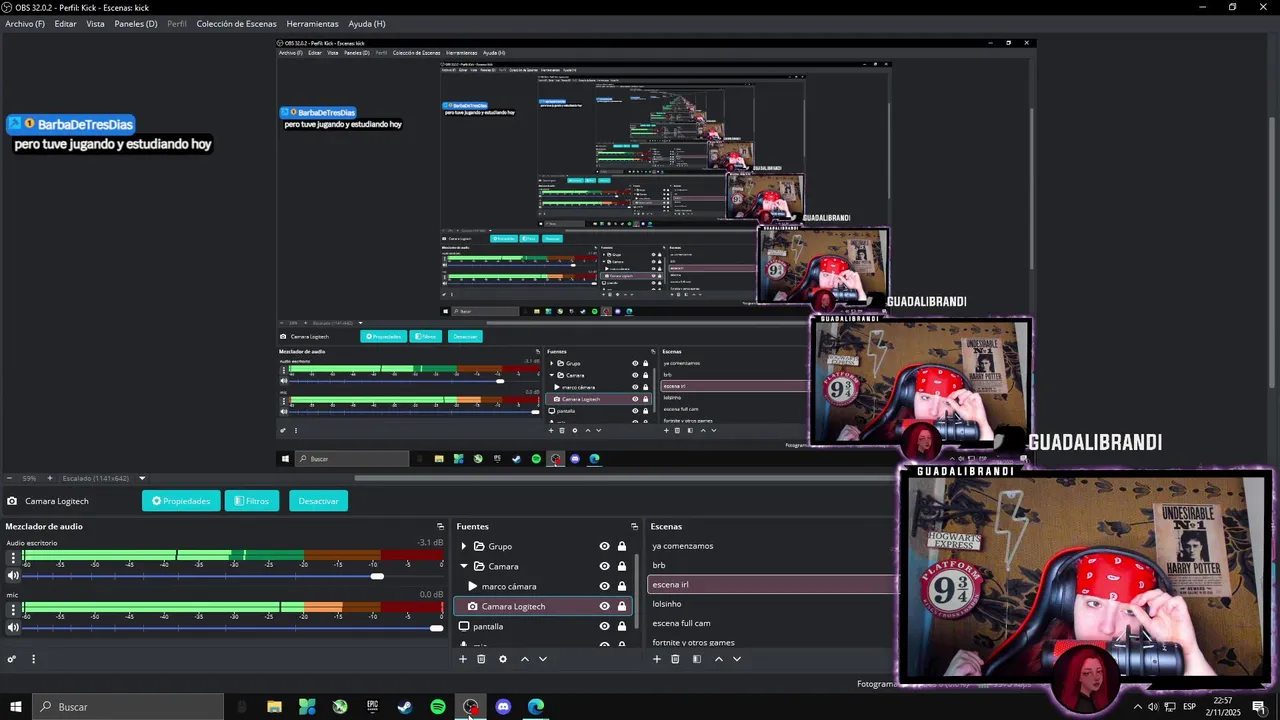Open the Paneles menu
This screenshot has height=720, width=1280.
136,24
